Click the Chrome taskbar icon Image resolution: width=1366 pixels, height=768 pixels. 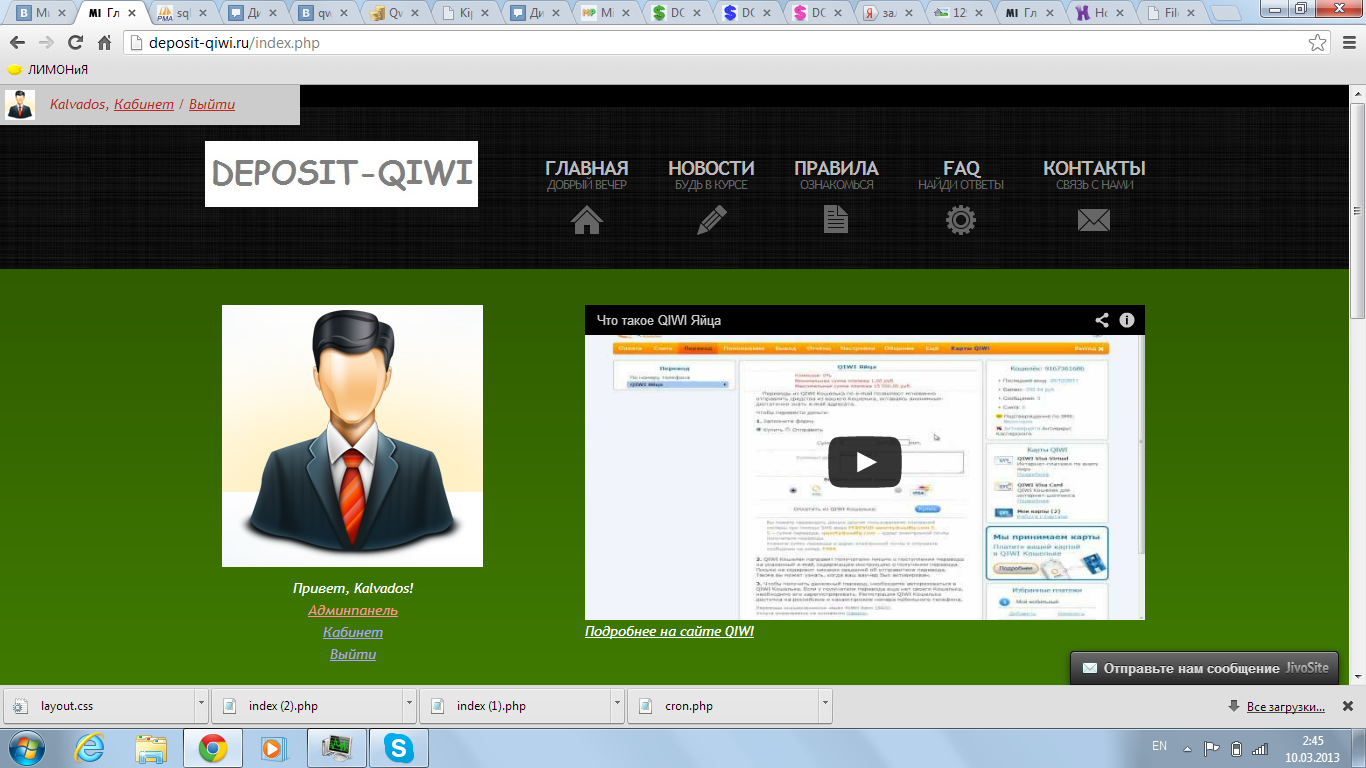212,748
